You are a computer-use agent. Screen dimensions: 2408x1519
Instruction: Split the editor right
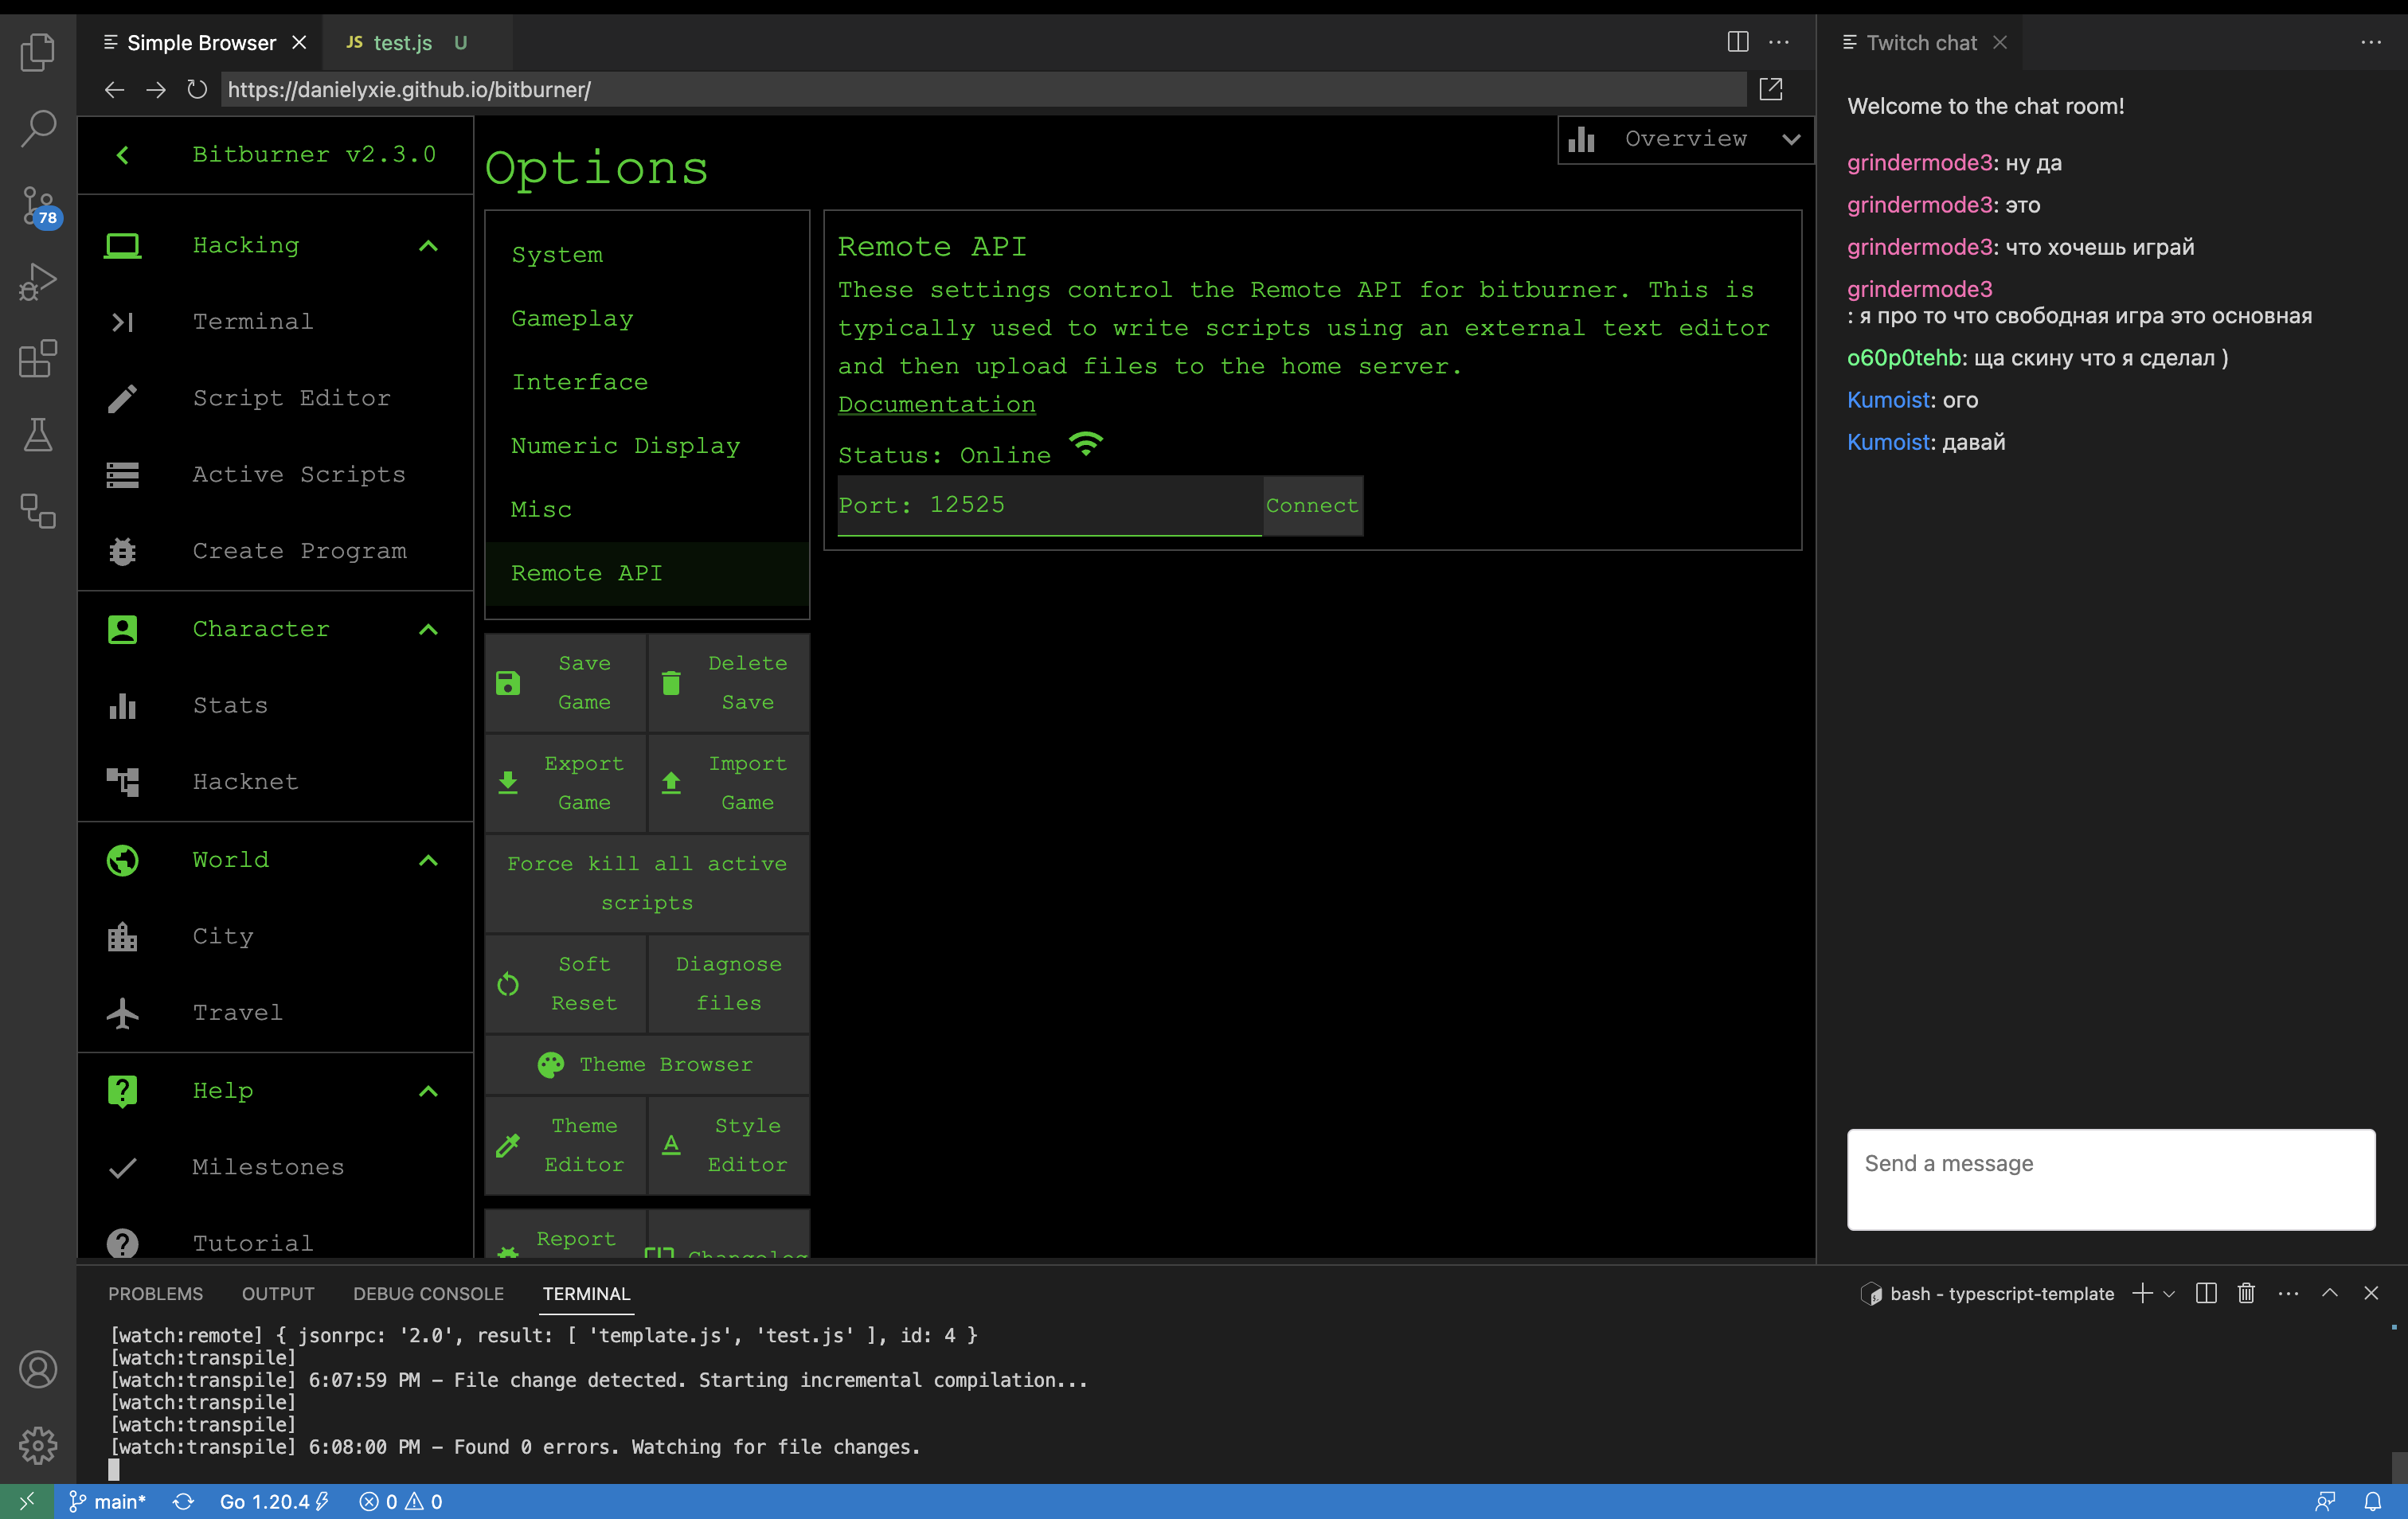pyautogui.click(x=1738, y=42)
